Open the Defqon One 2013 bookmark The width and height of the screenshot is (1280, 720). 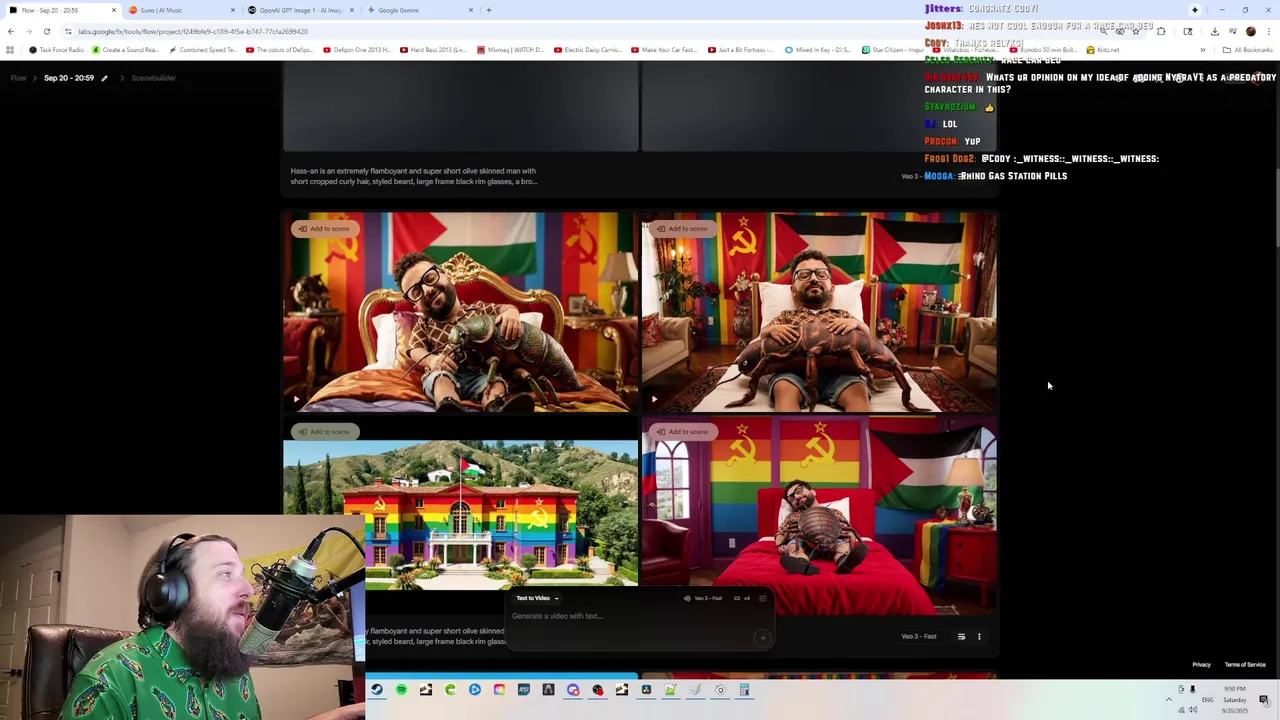point(355,50)
